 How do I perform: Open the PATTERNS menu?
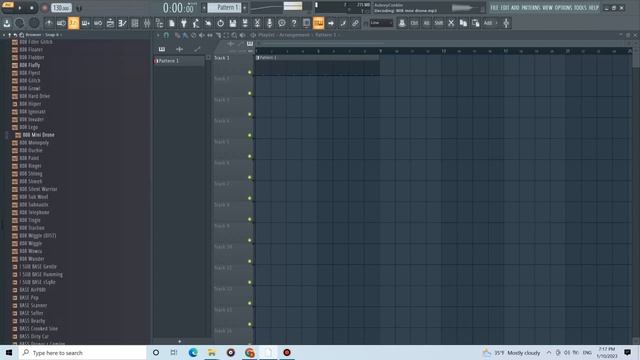531,8
